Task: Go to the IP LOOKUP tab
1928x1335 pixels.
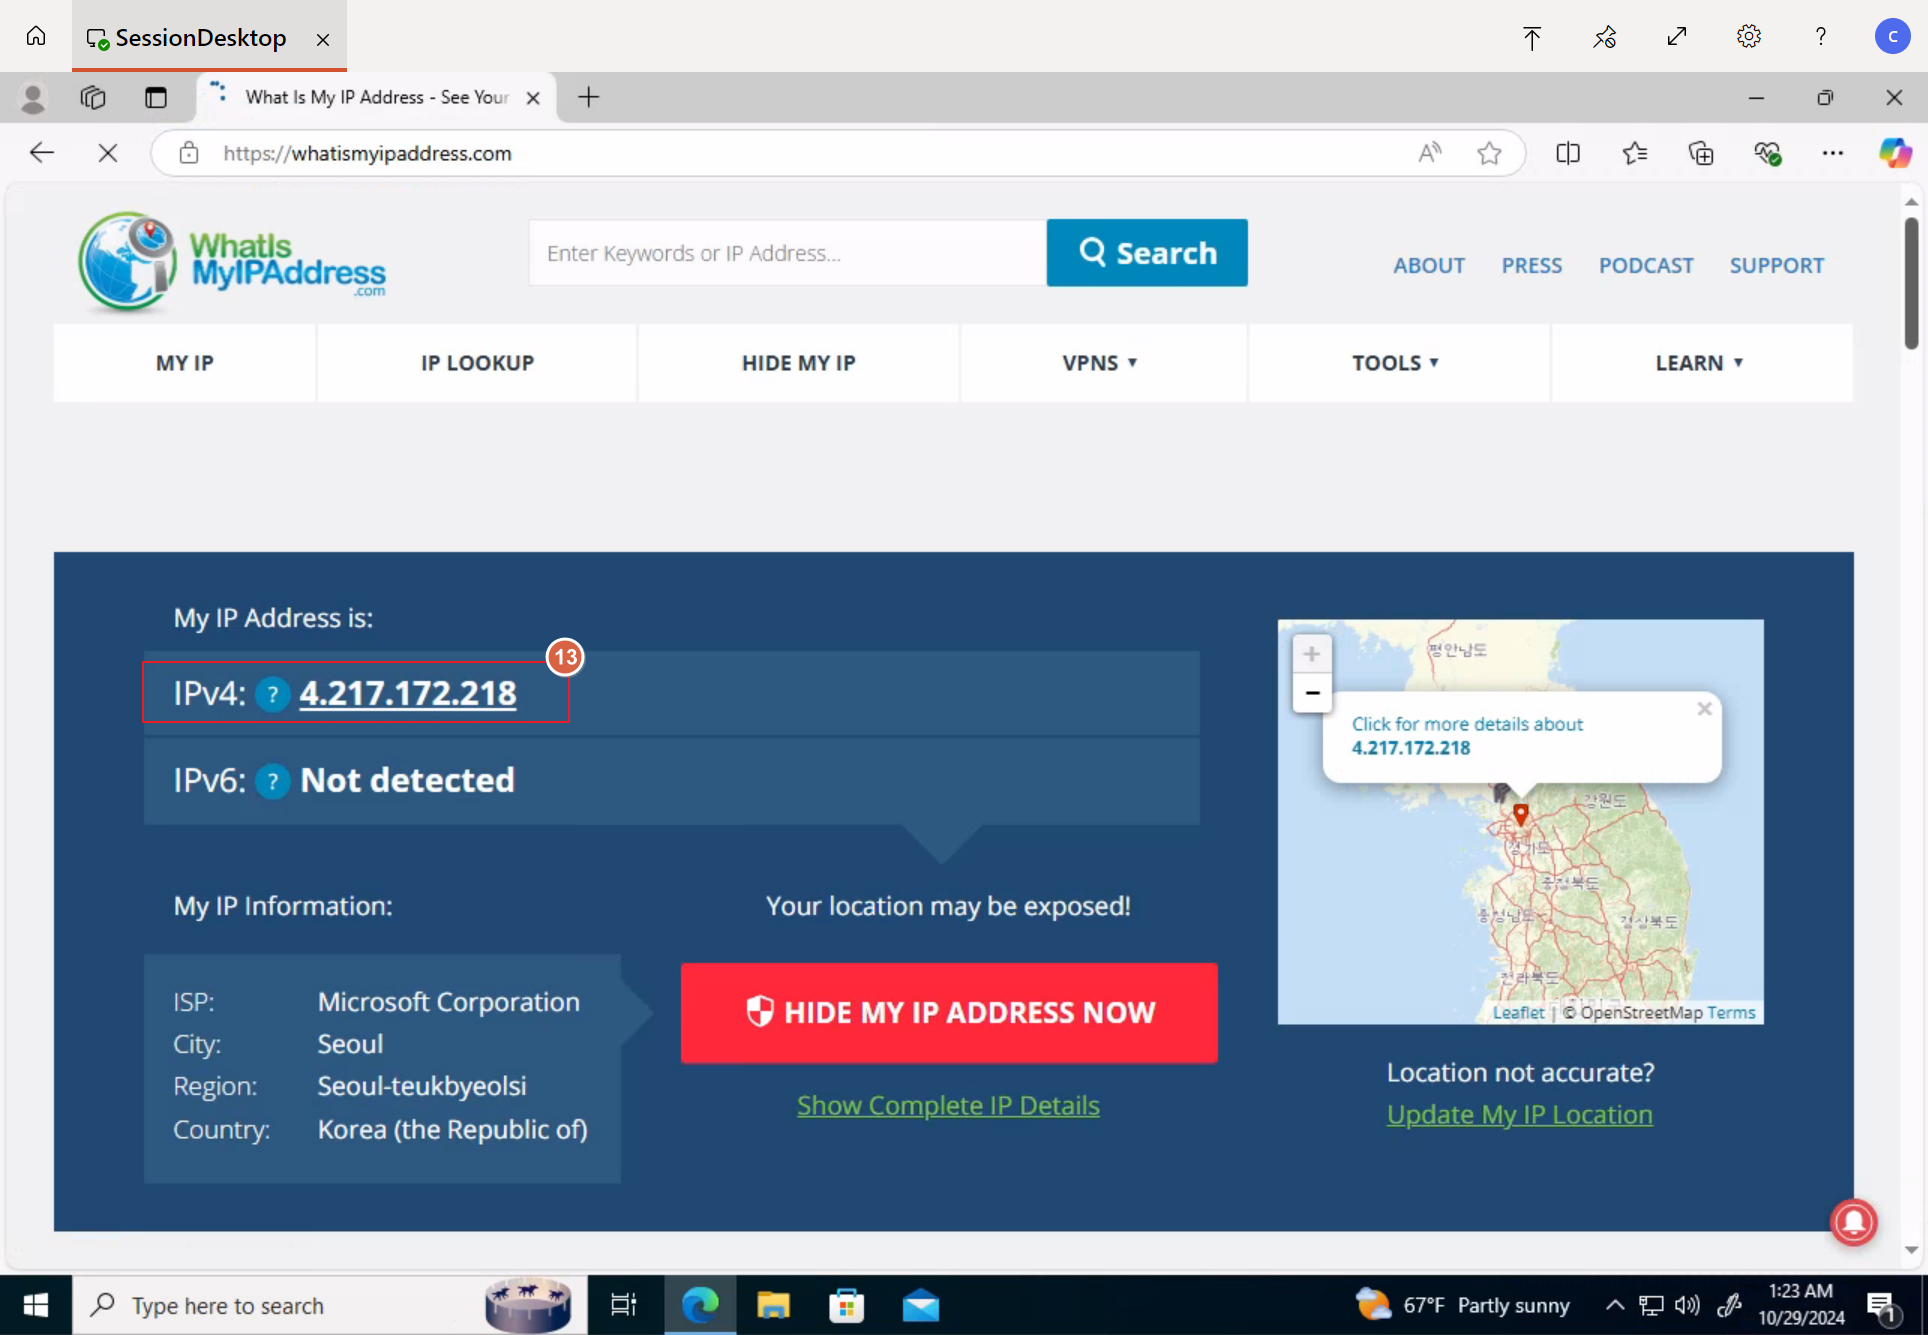Action: click(477, 363)
